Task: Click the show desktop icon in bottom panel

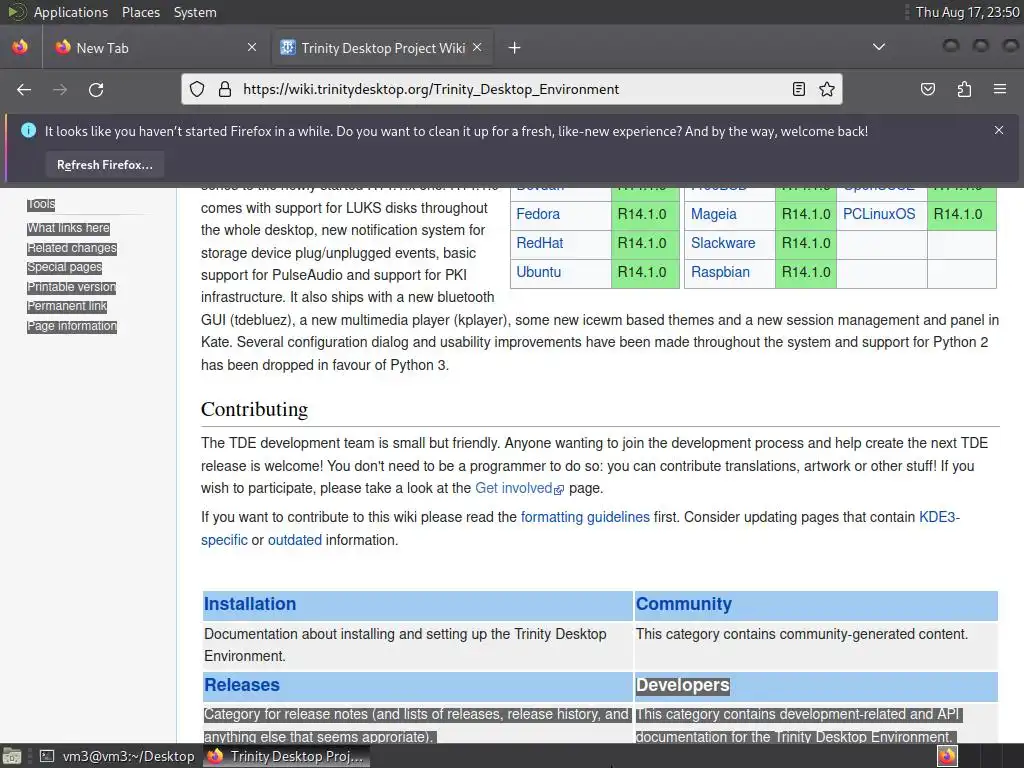Action: [x=12, y=756]
